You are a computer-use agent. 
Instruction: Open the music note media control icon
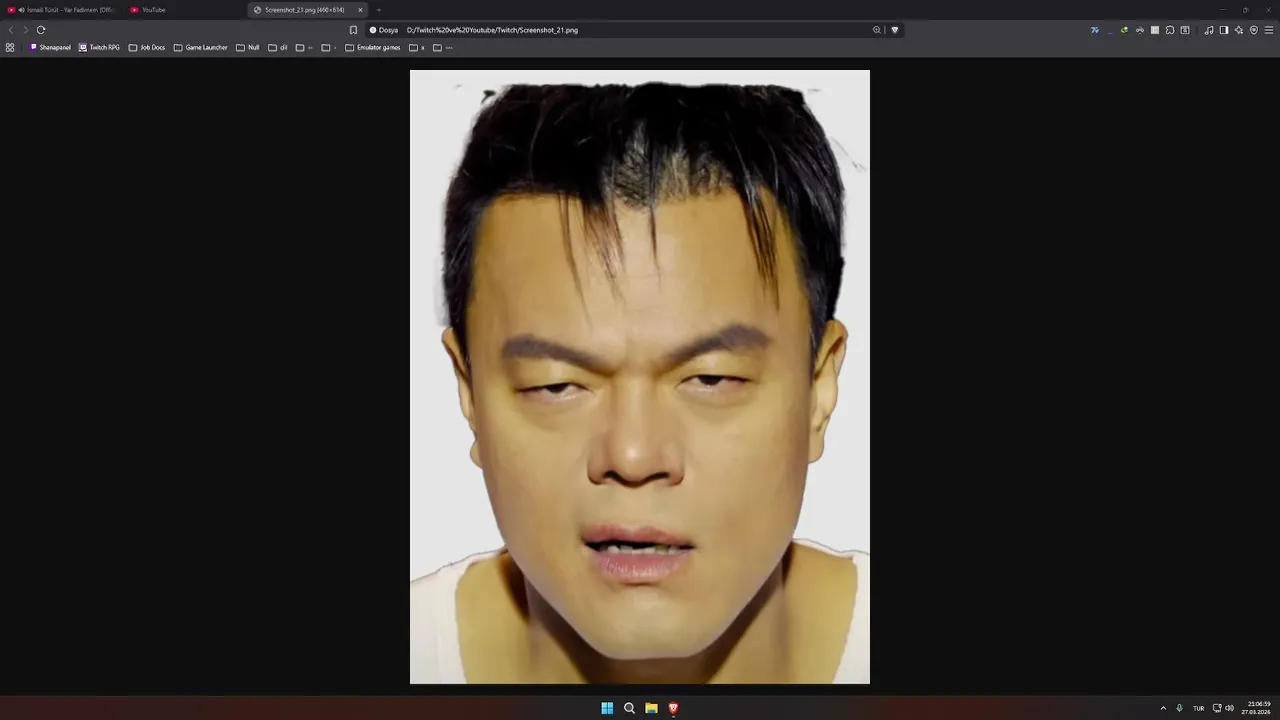coord(1209,30)
